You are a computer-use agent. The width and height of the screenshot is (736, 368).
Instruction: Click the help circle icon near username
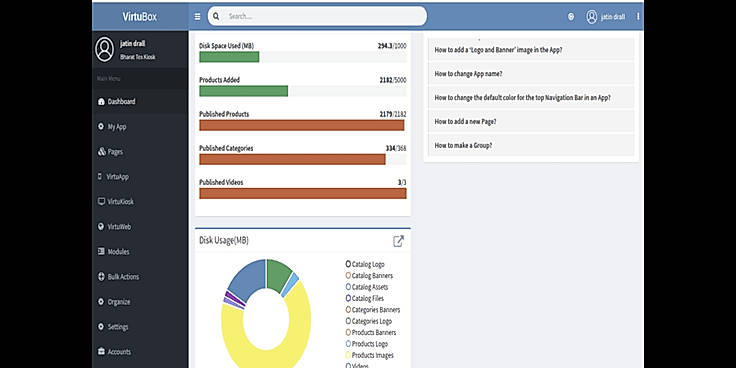click(x=571, y=16)
